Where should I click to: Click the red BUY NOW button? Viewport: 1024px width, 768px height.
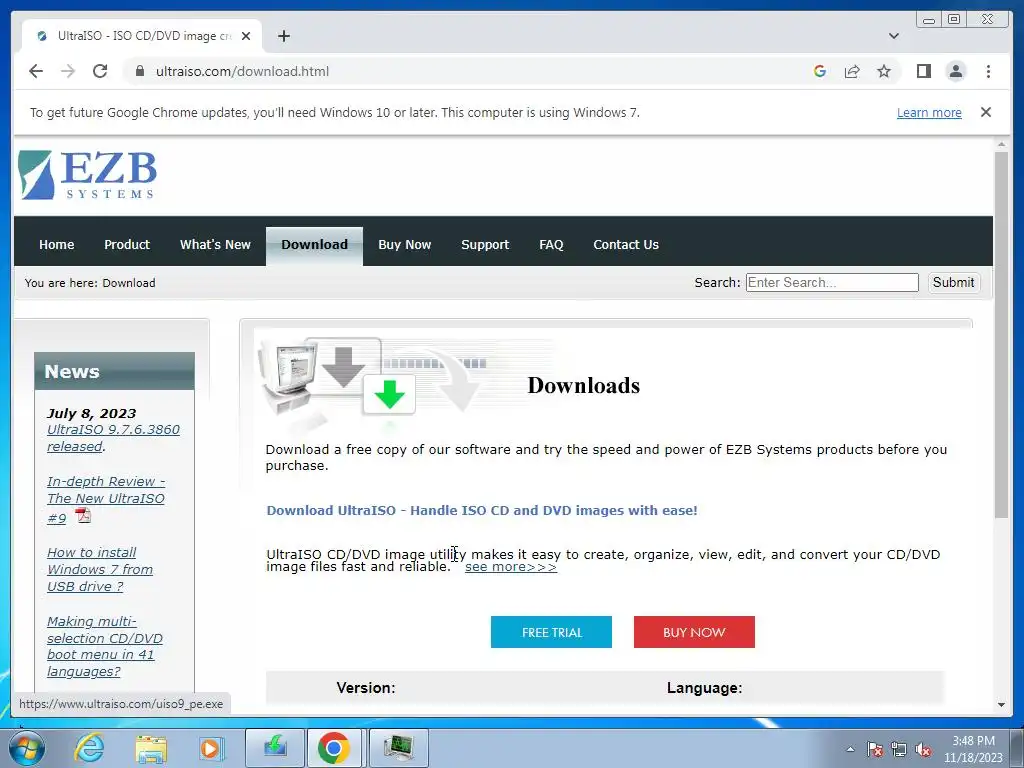point(694,632)
